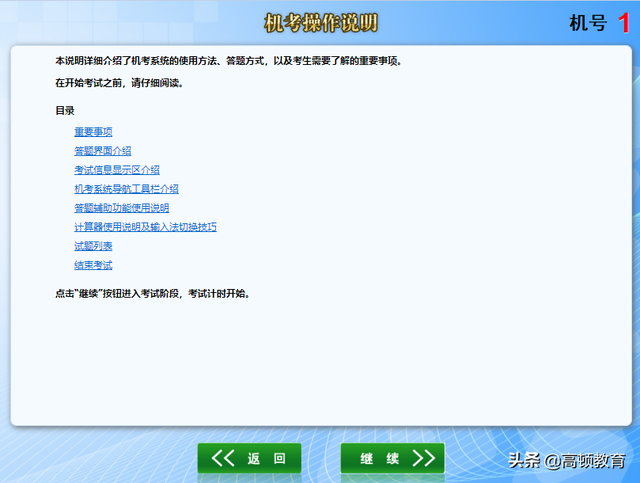Image resolution: width=640 pixels, height=483 pixels.
Task: Open the 答题辅助功能使用说明 link
Action: coord(122,208)
